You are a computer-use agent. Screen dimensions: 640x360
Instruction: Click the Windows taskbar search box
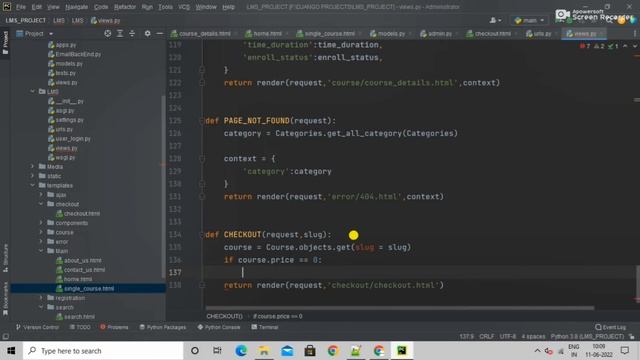tap(103, 351)
